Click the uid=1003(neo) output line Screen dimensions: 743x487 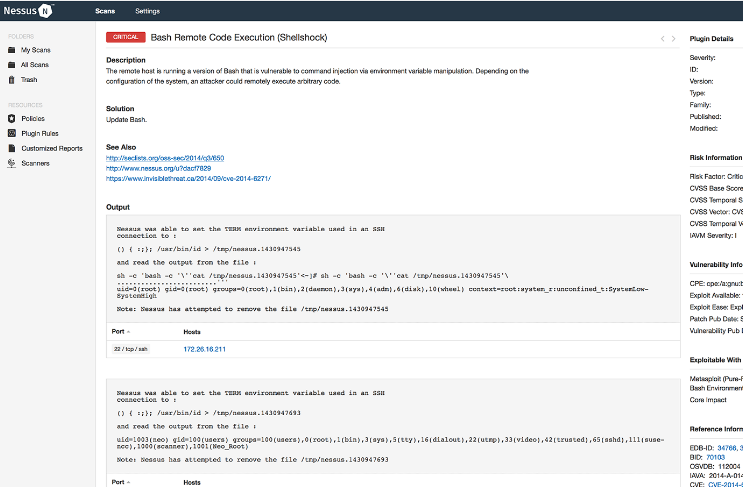(390, 443)
